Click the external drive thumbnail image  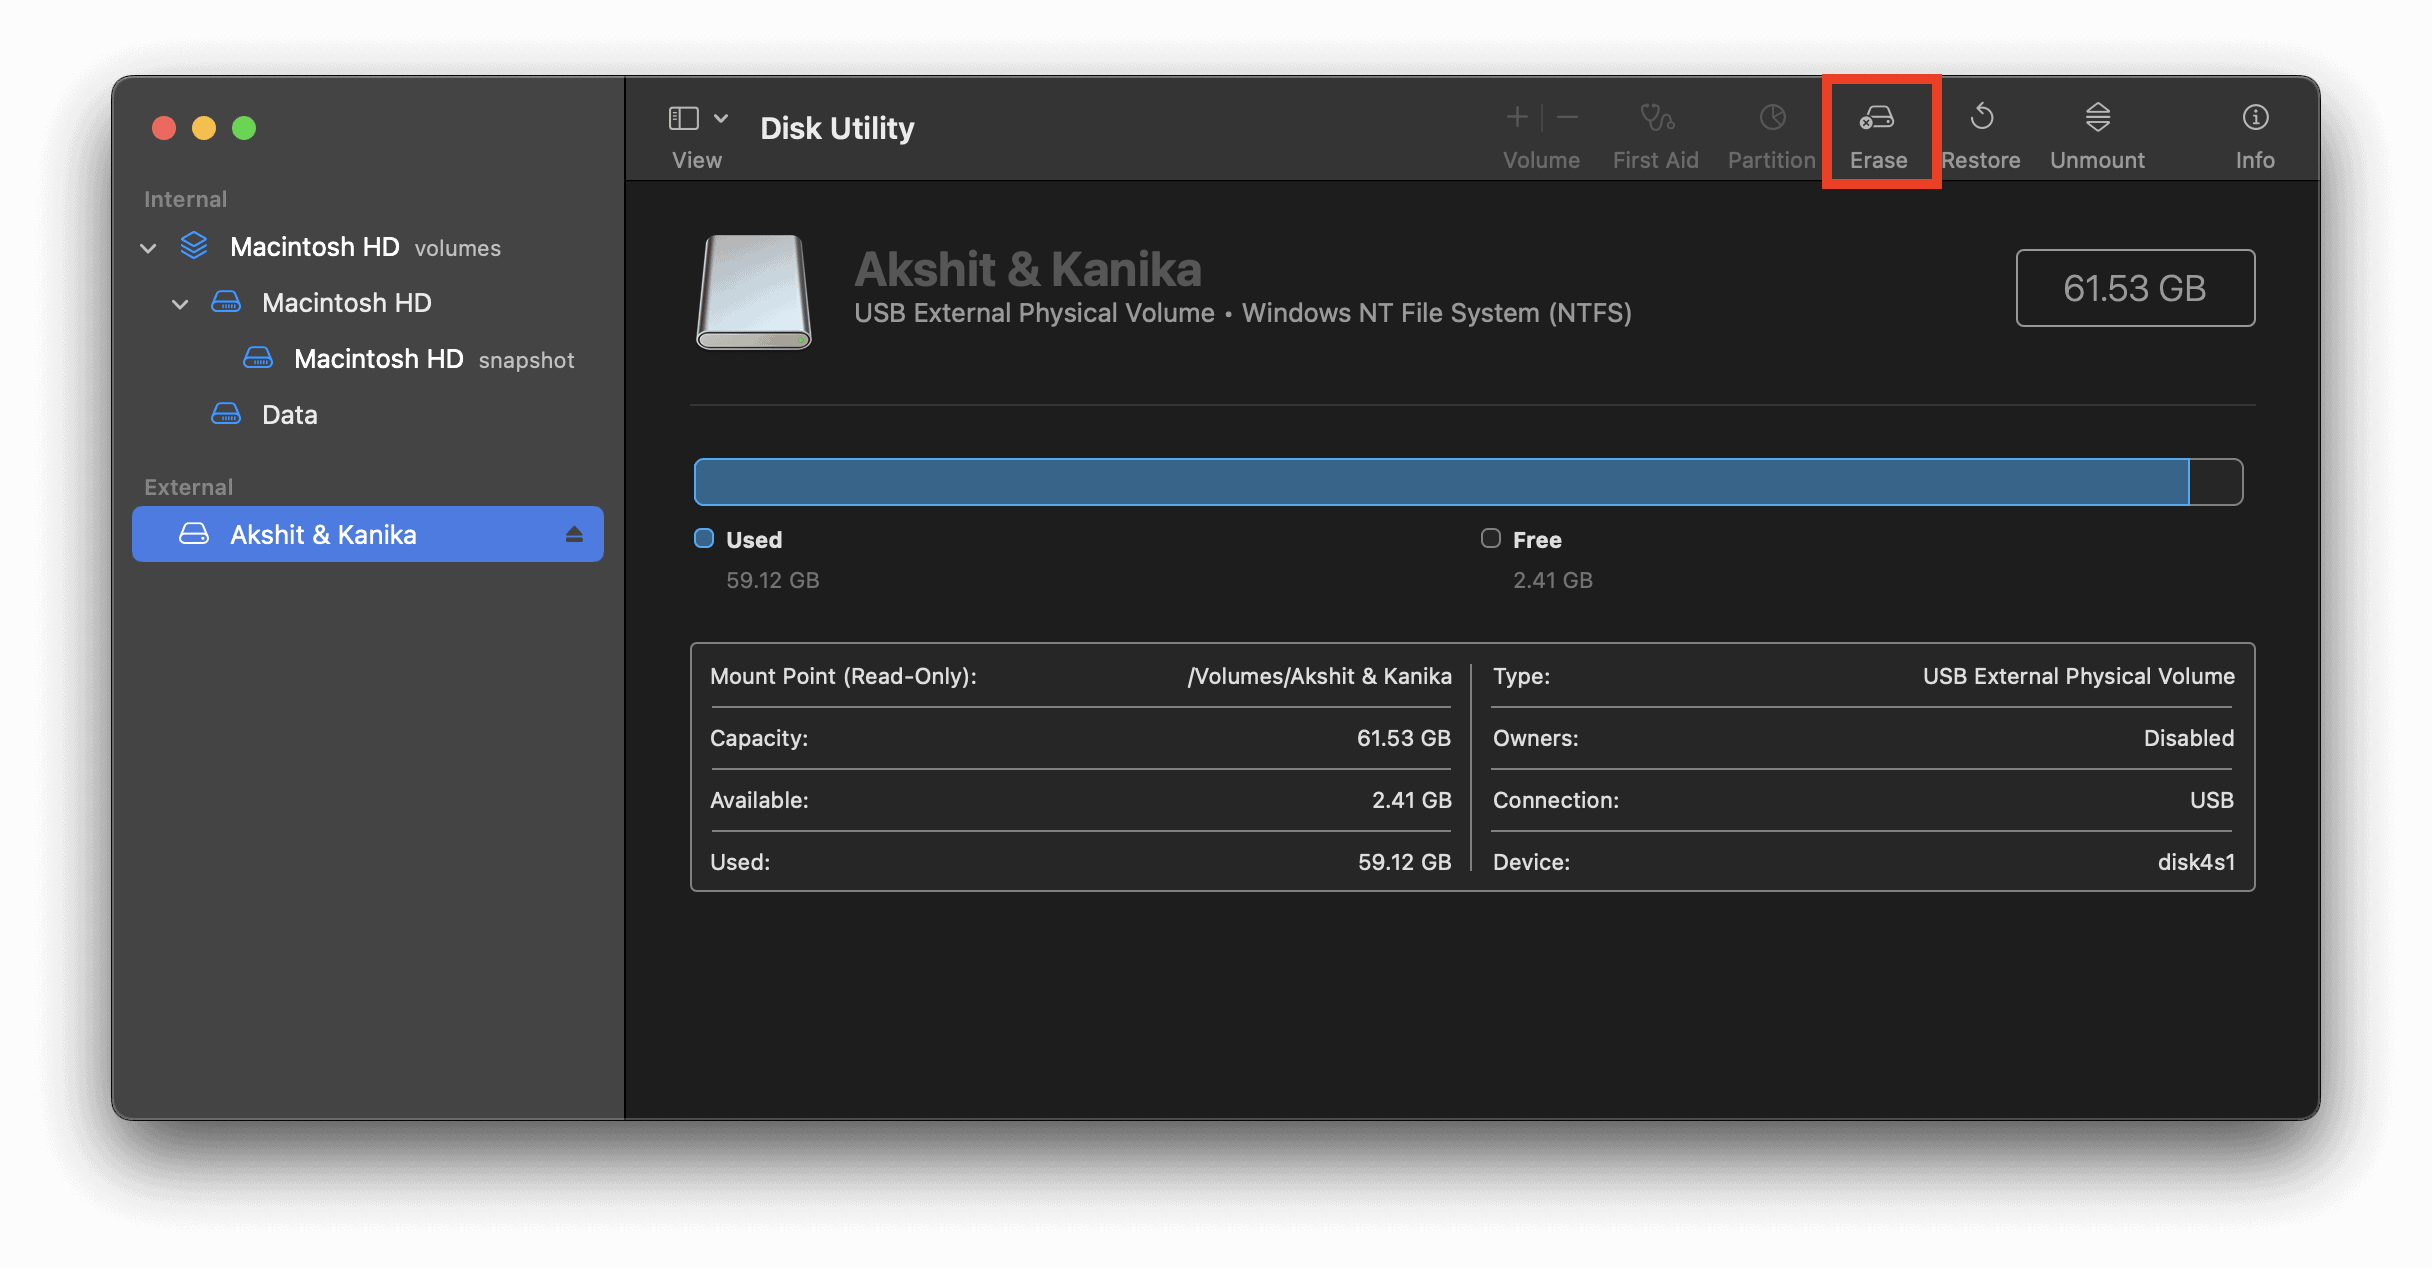tap(754, 291)
